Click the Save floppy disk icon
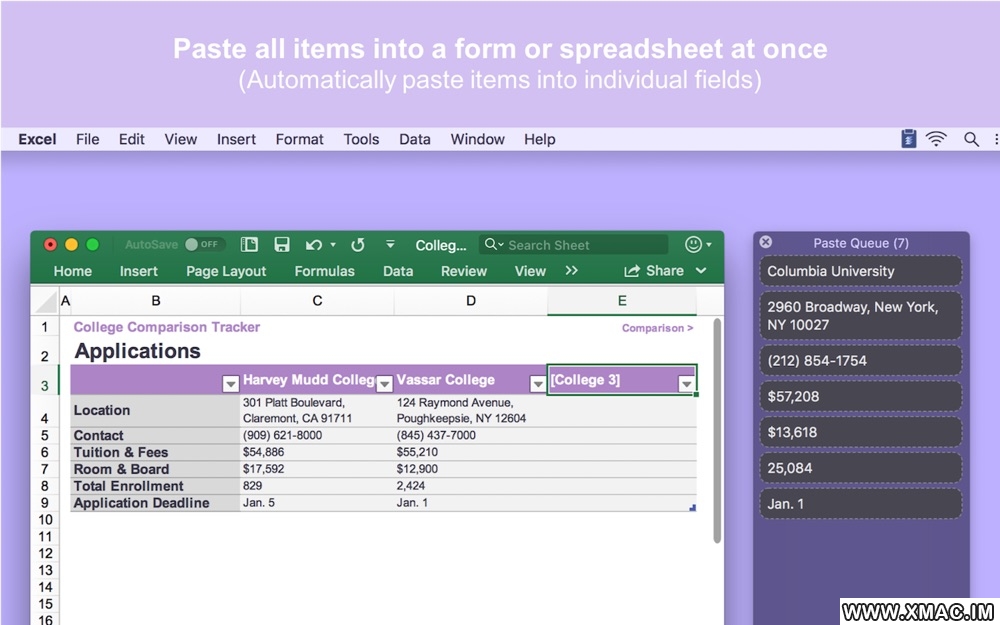This screenshot has height=625, width=1000. point(282,245)
